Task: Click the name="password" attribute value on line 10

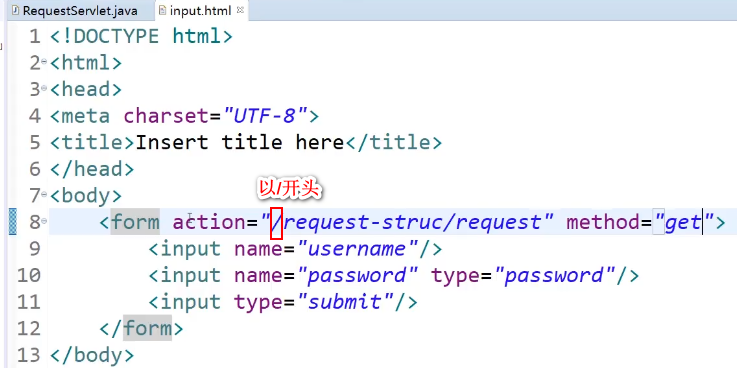Action: (358, 275)
